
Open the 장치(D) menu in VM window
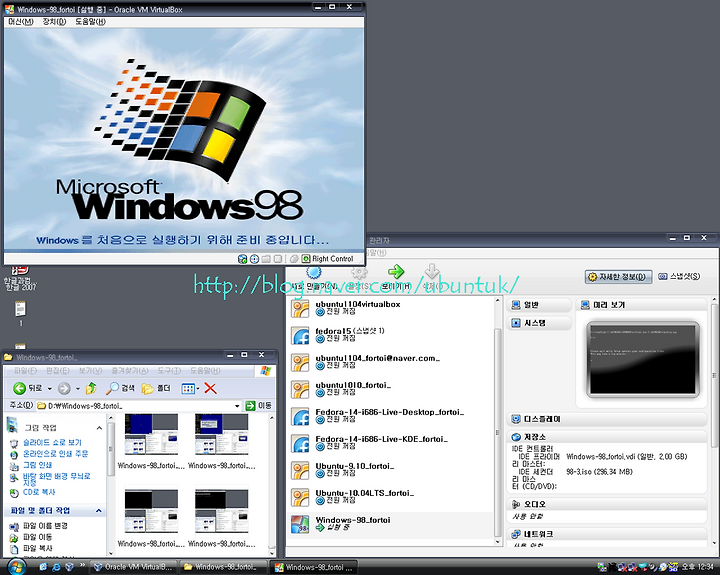point(54,22)
